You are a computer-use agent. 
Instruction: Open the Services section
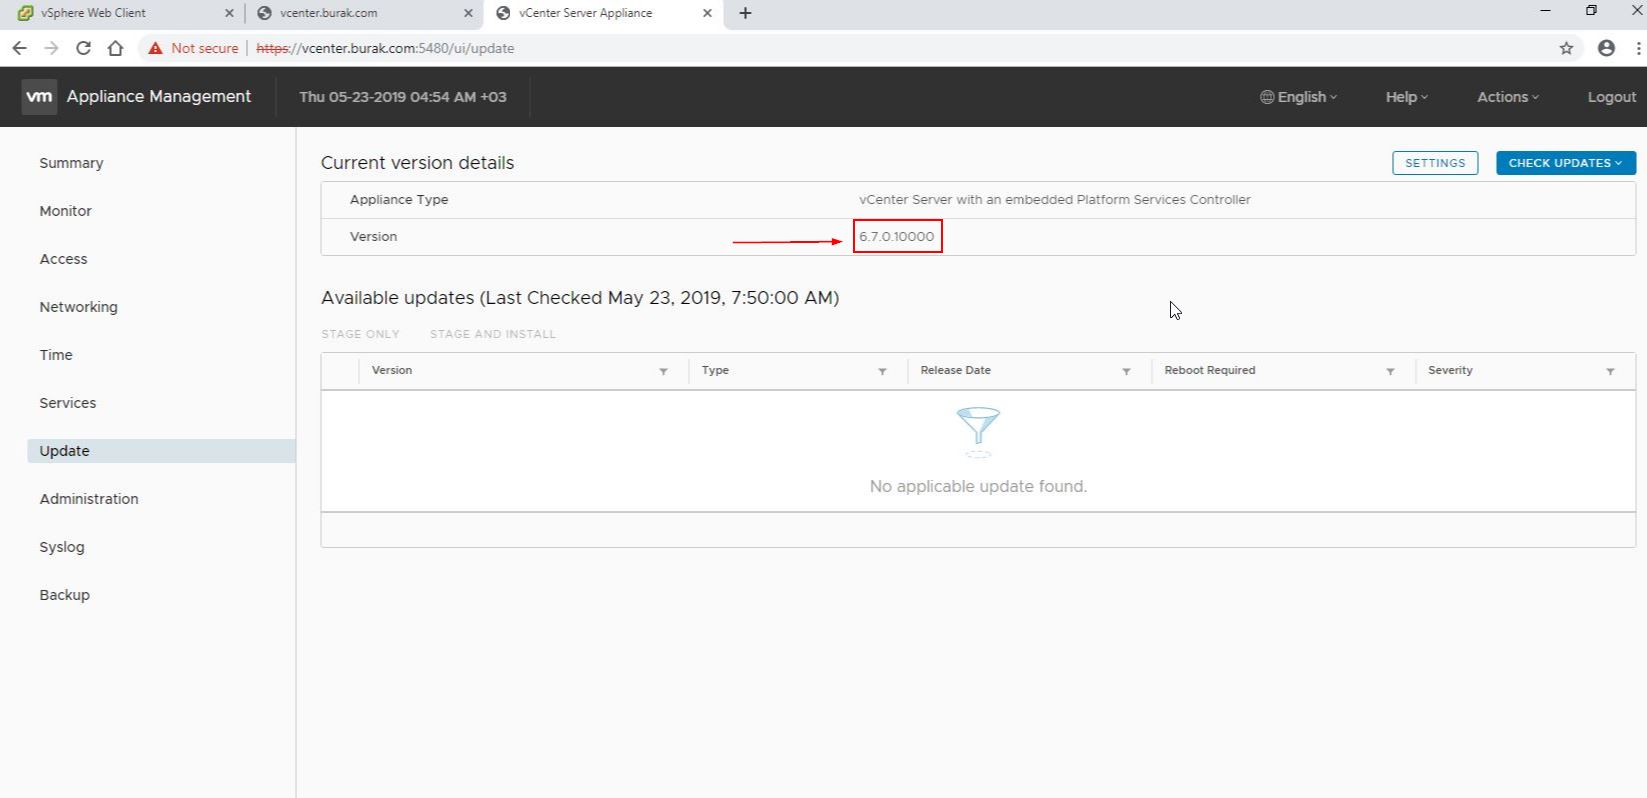tap(68, 403)
